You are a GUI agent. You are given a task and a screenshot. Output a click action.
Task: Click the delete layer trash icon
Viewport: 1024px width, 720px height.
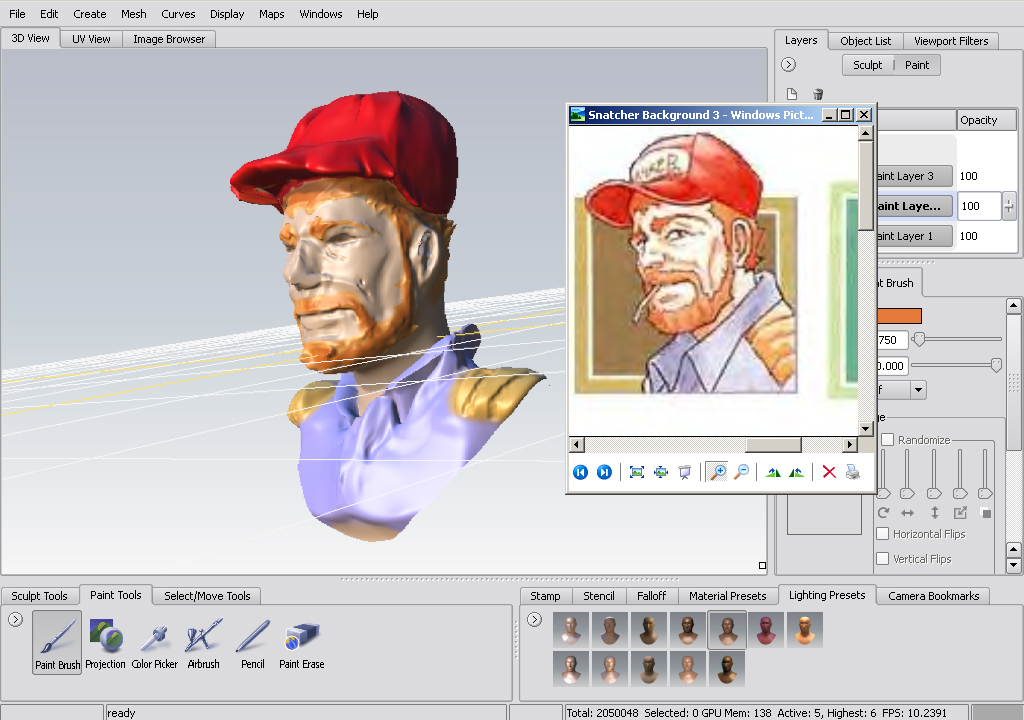click(818, 94)
